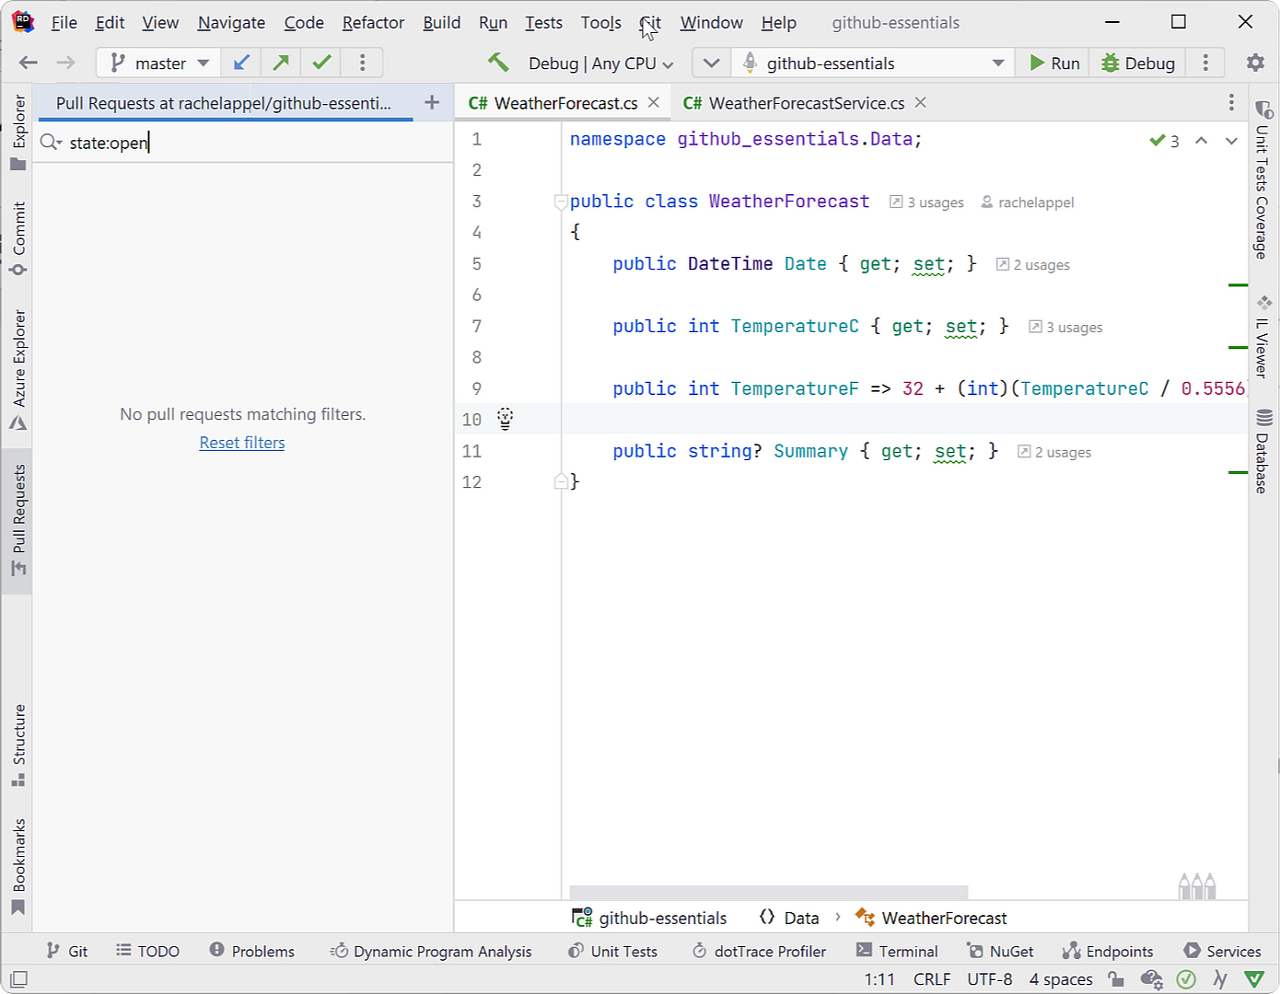This screenshot has width=1280, height=994.
Task: Open the Navigate menu
Action: [x=231, y=22]
